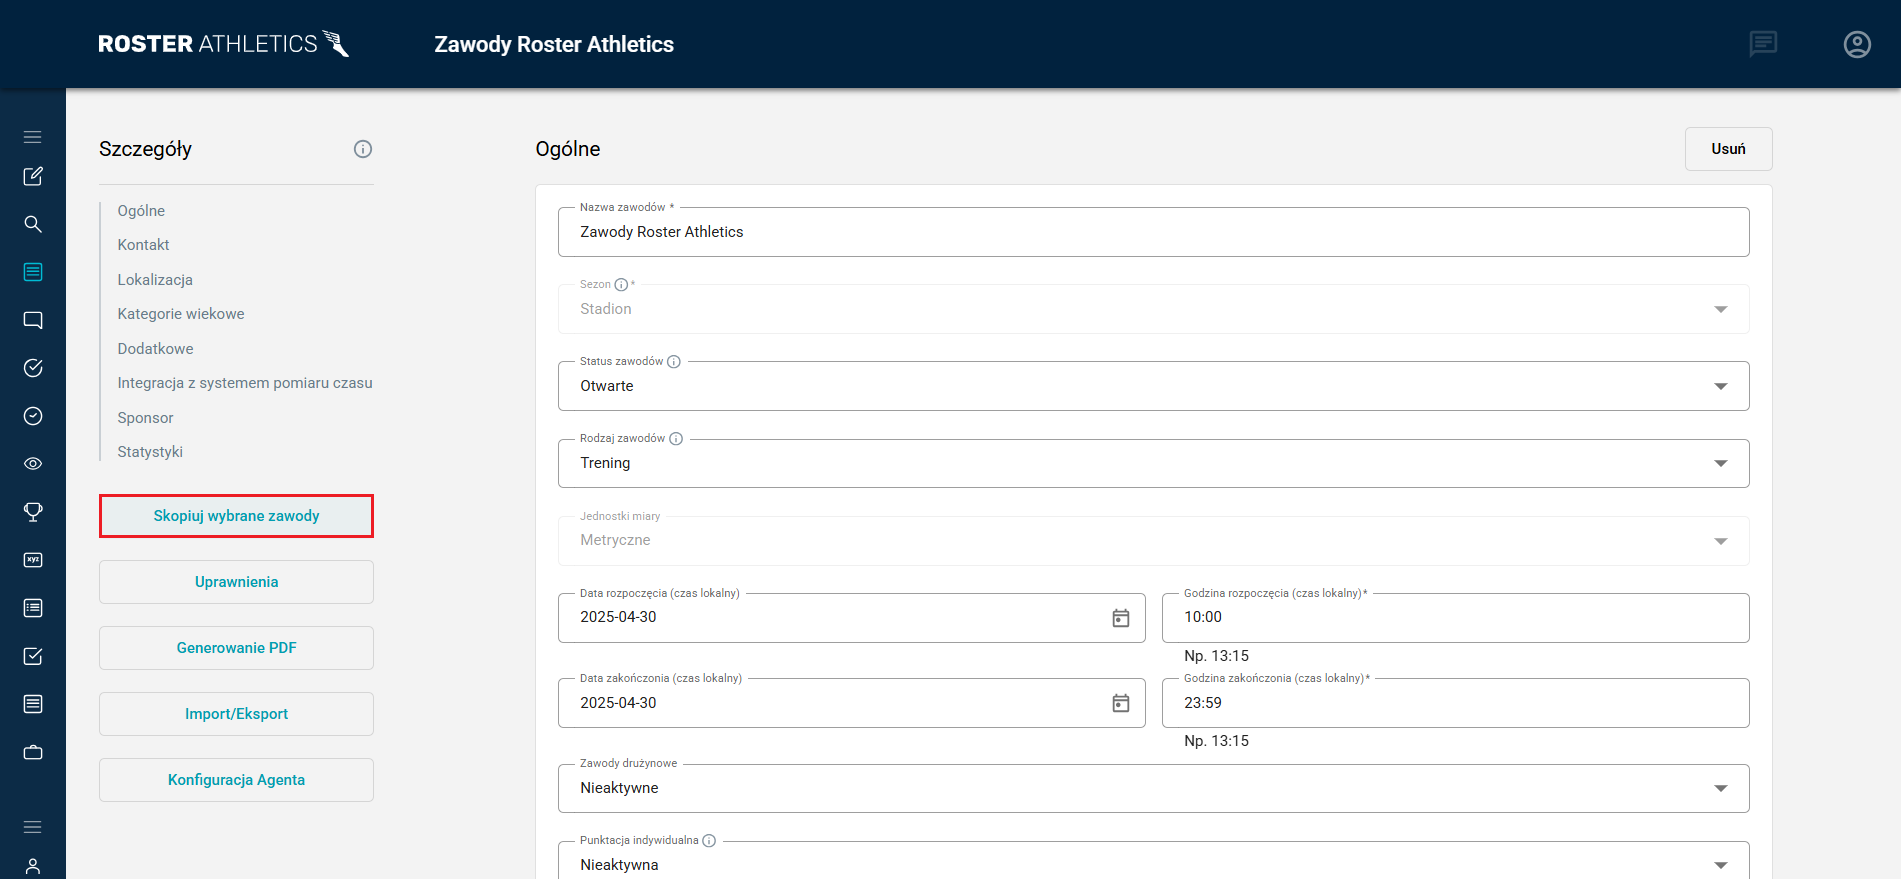Screen dimensions: 1901x879
Task: Expand the Punktacja indywidualna dropdown
Action: pos(1153,861)
